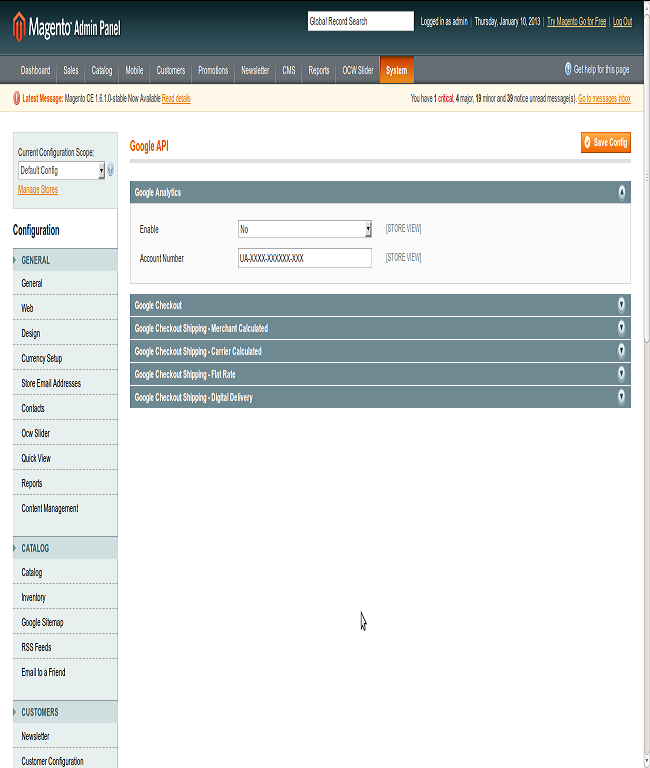
Task: Open Contacts configuration section
Action: (65, 408)
